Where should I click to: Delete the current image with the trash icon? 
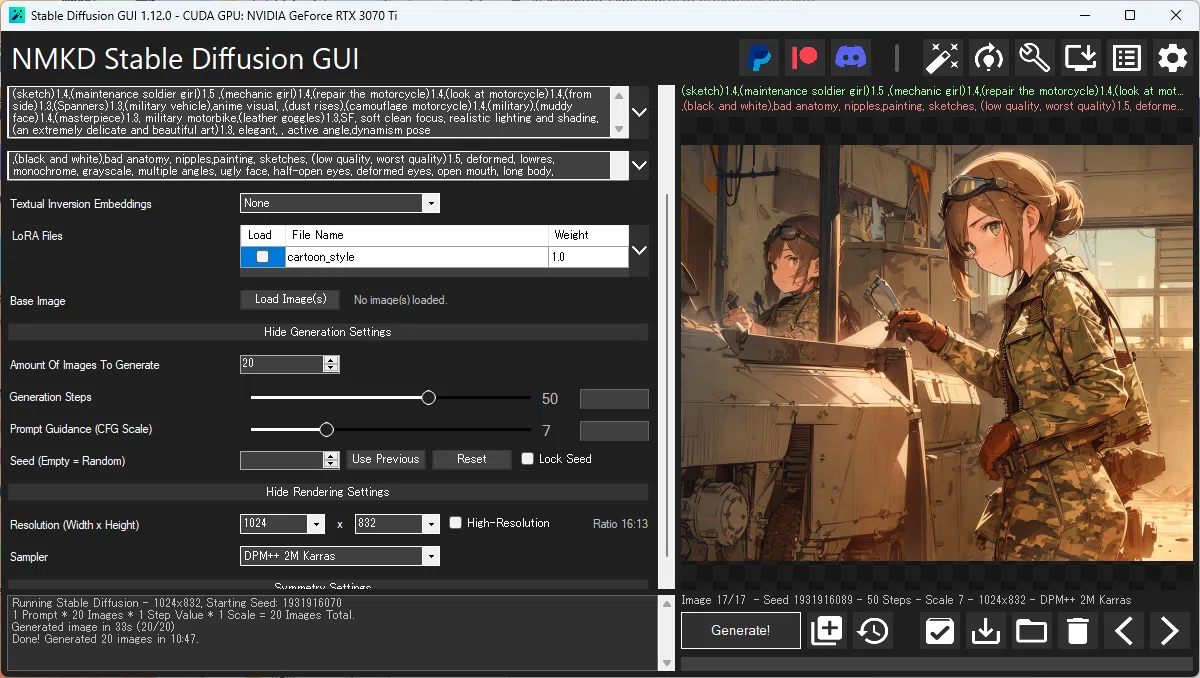[1077, 631]
